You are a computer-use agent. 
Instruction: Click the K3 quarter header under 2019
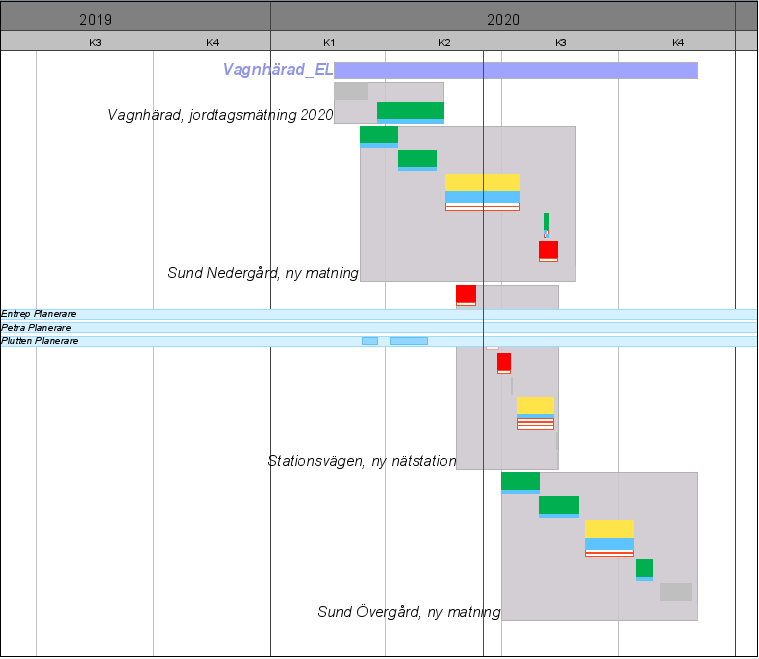[x=95, y=43]
